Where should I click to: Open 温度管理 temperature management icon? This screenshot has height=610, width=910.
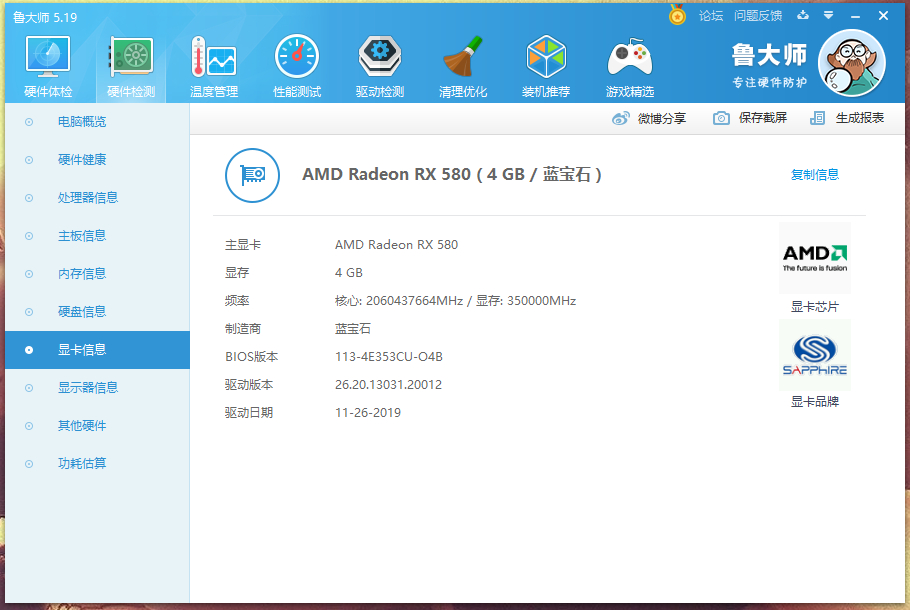[x=214, y=57]
